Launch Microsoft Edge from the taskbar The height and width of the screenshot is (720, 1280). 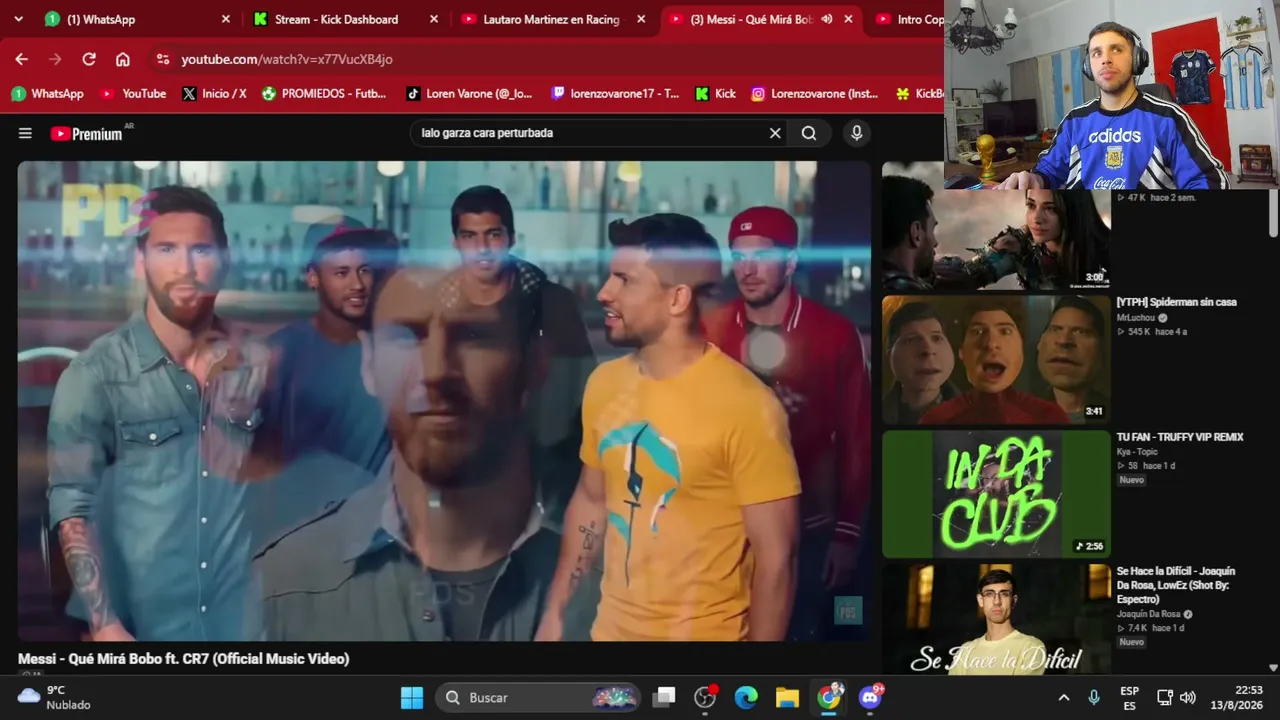click(746, 697)
